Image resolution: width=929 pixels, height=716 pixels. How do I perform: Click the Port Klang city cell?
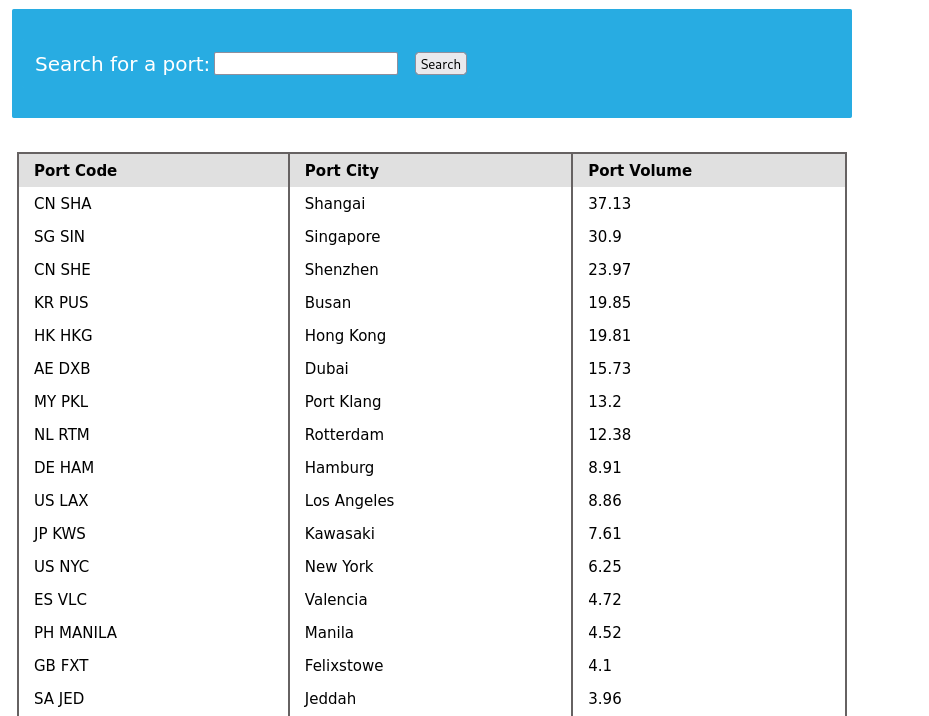point(343,402)
